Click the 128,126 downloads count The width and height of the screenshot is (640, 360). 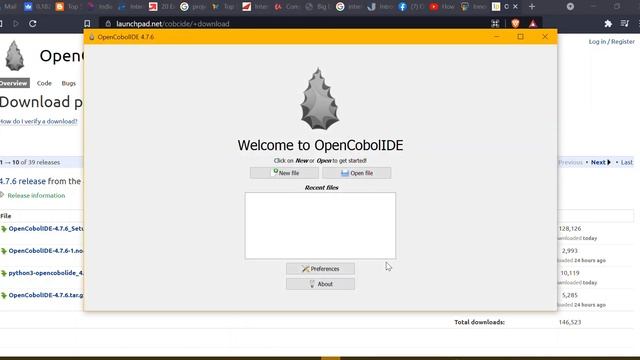pos(570,229)
